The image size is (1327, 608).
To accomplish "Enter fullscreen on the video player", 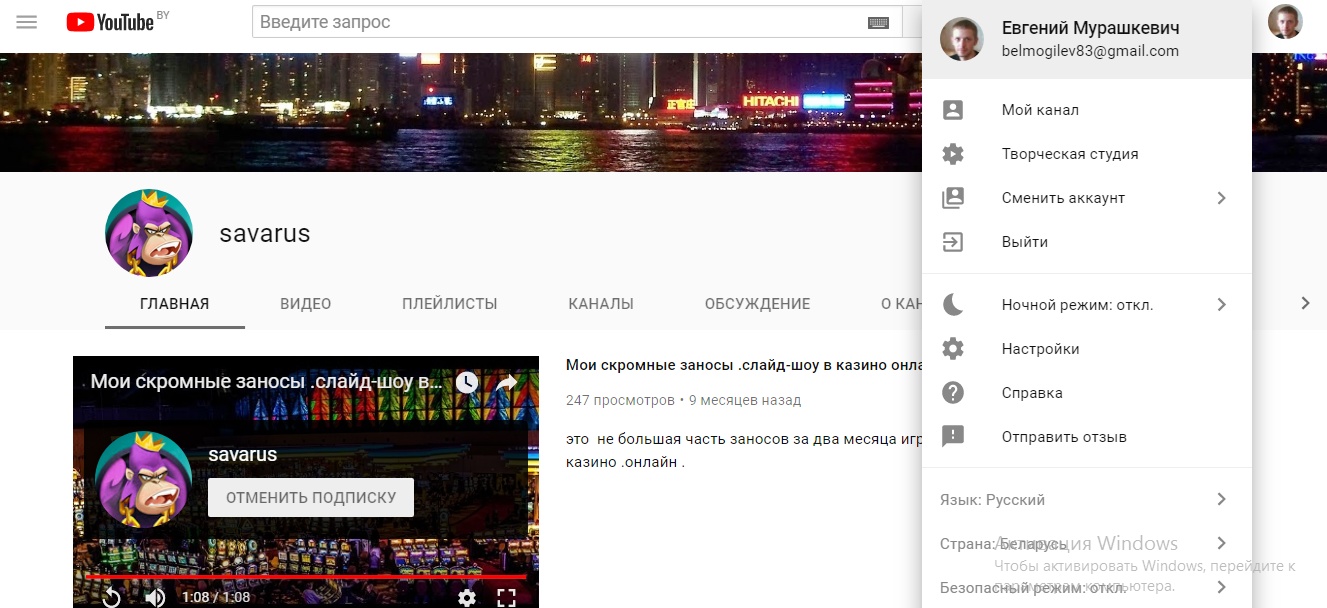I will (507, 597).
